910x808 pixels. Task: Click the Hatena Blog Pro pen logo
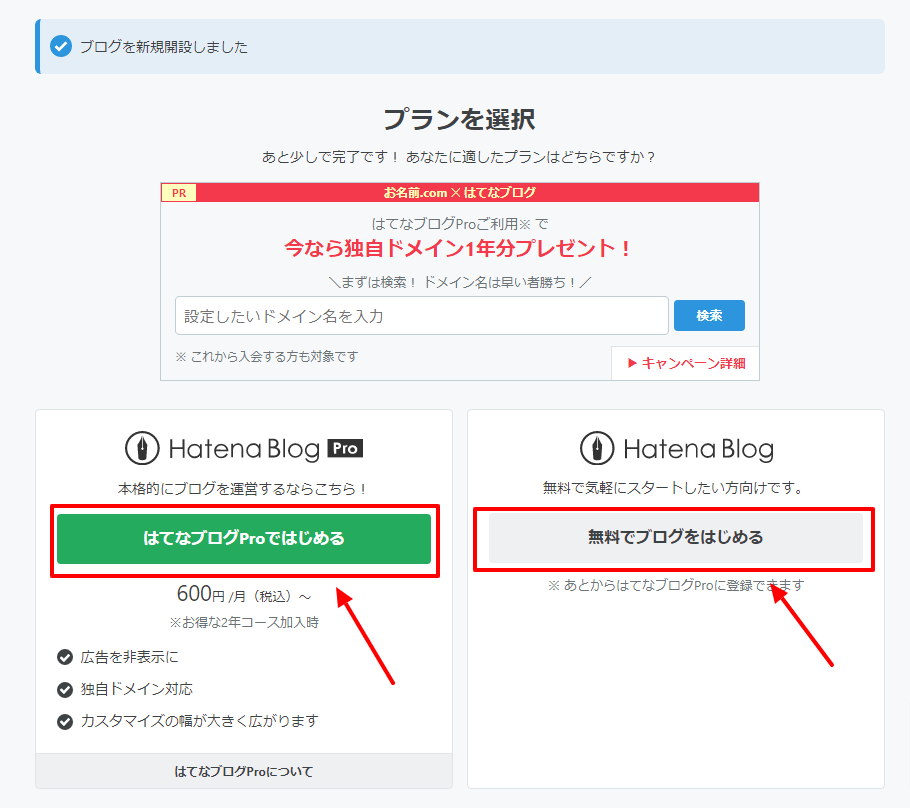pyautogui.click(x=142, y=448)
